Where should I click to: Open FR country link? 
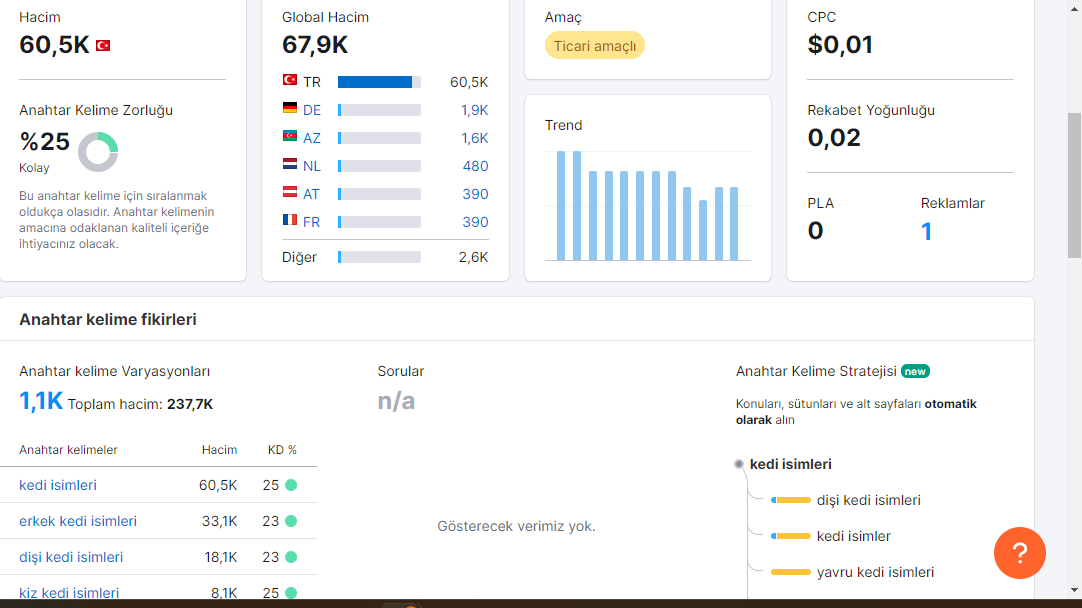click(311, 222)
